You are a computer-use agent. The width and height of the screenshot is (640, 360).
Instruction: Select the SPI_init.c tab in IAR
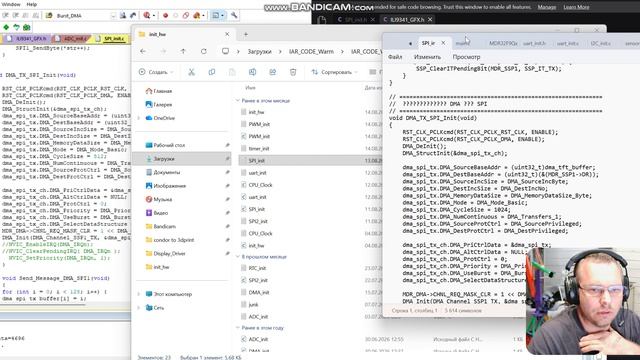point(111,39)
